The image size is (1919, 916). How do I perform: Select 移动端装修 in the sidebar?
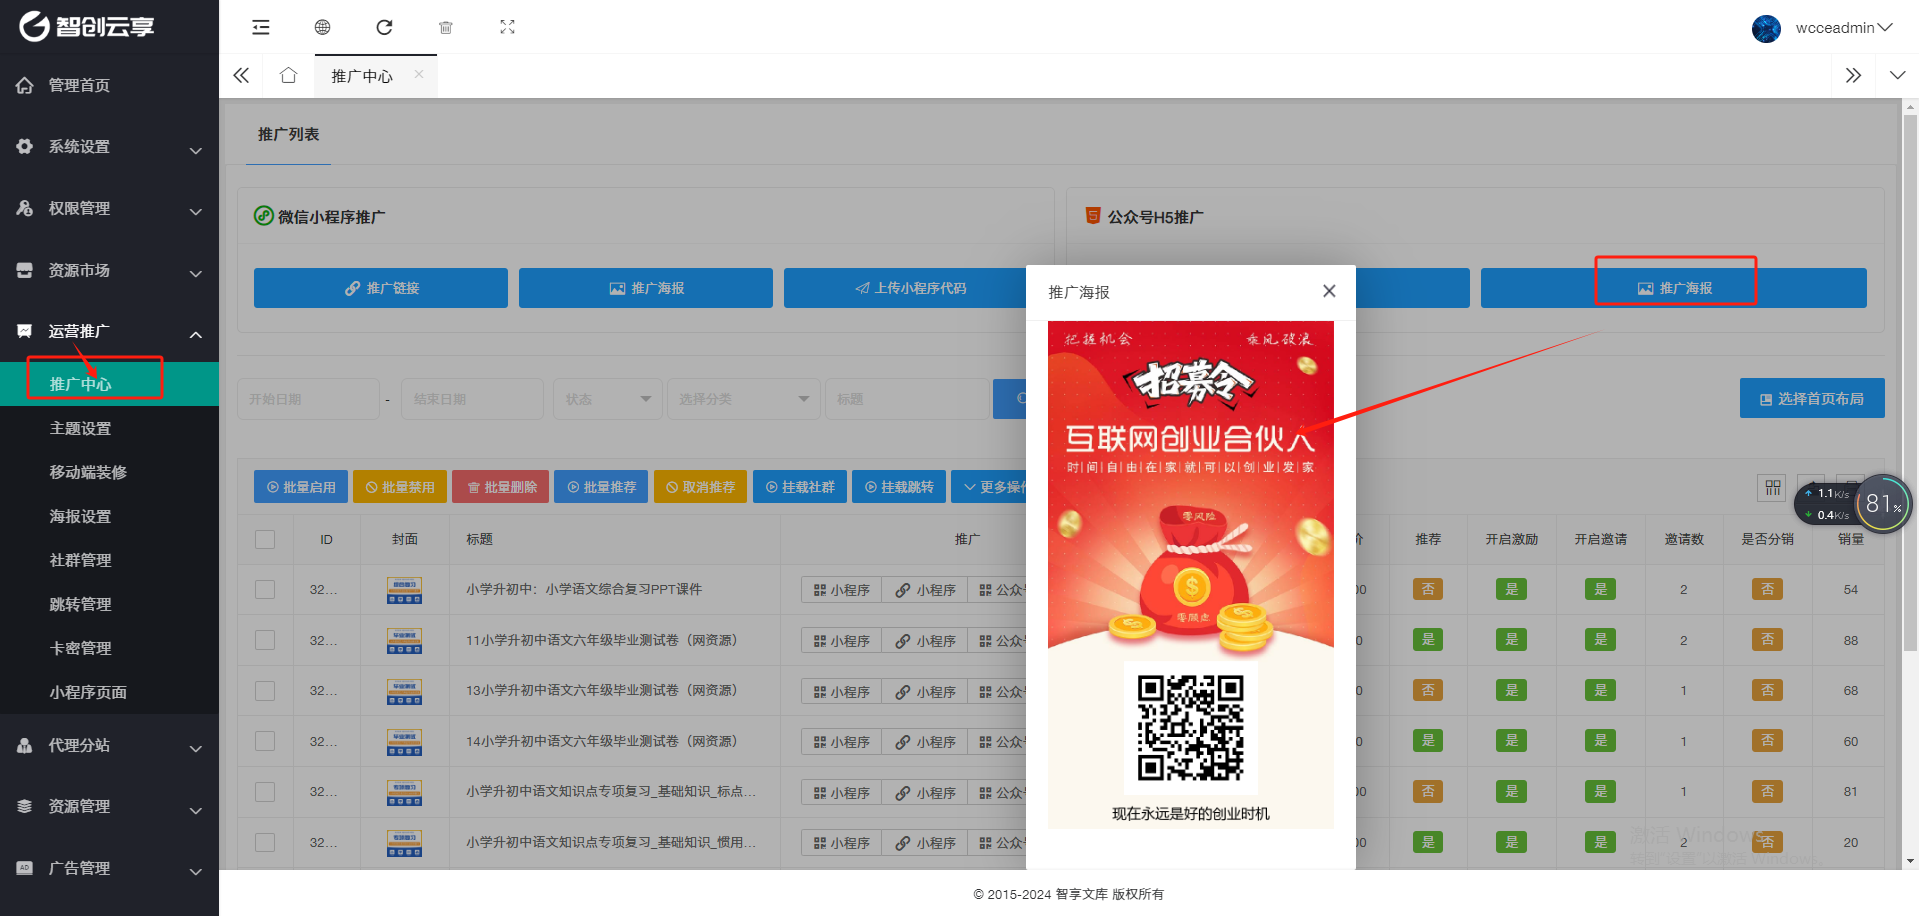(x=109, y=472)
